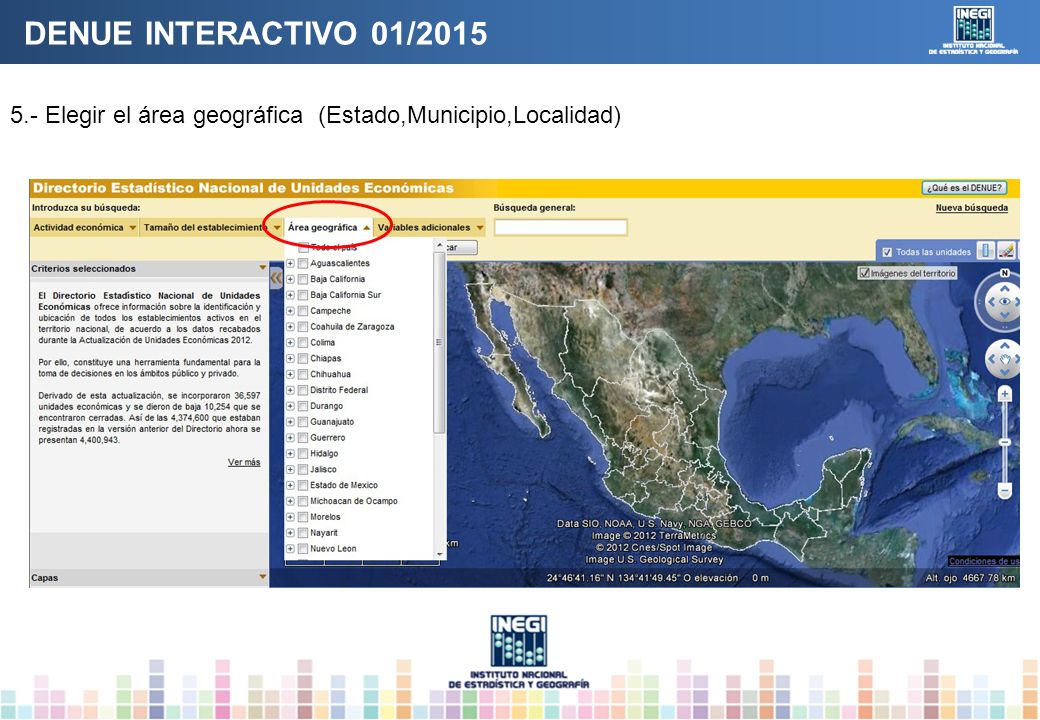Collapse the left panel with double-chevron
Image resolution: width=1040 pixels, height=720 pixels.
click(276, 278)
